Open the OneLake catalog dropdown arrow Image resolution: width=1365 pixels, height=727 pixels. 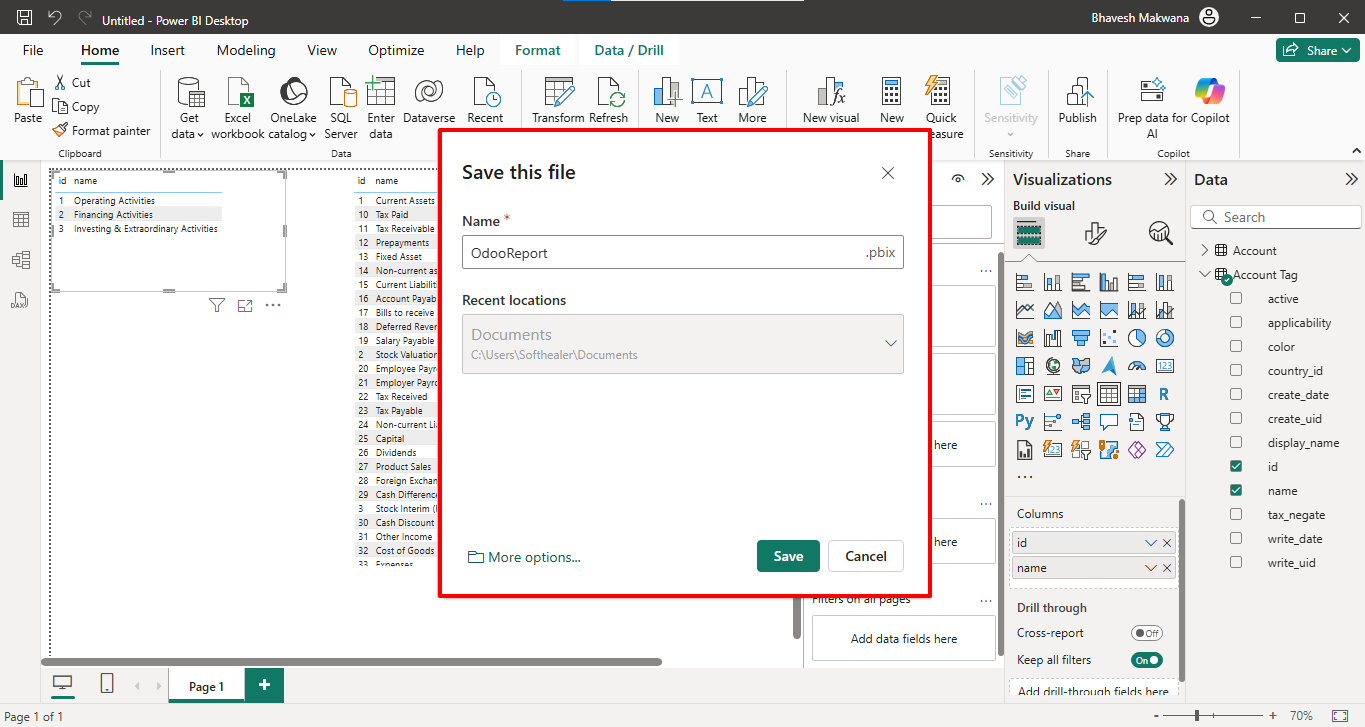(313, 134)
